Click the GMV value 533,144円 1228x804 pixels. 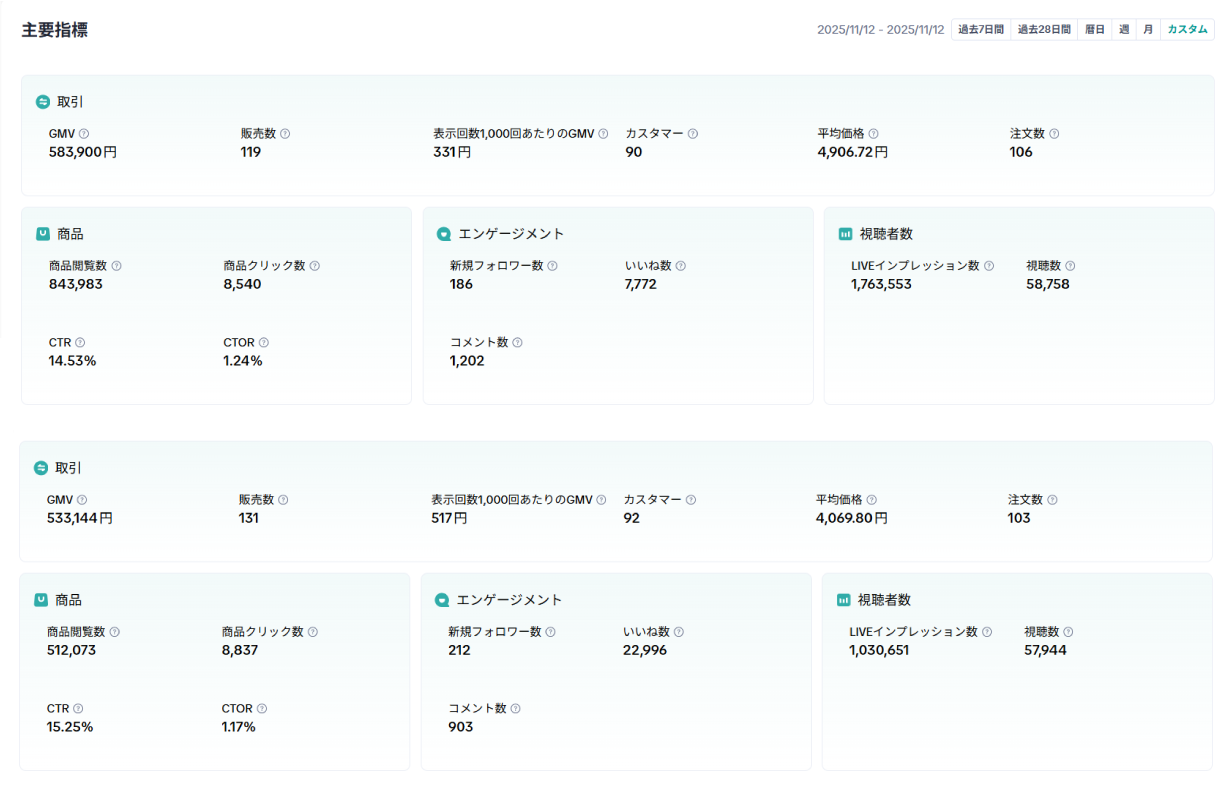(79, 518)
